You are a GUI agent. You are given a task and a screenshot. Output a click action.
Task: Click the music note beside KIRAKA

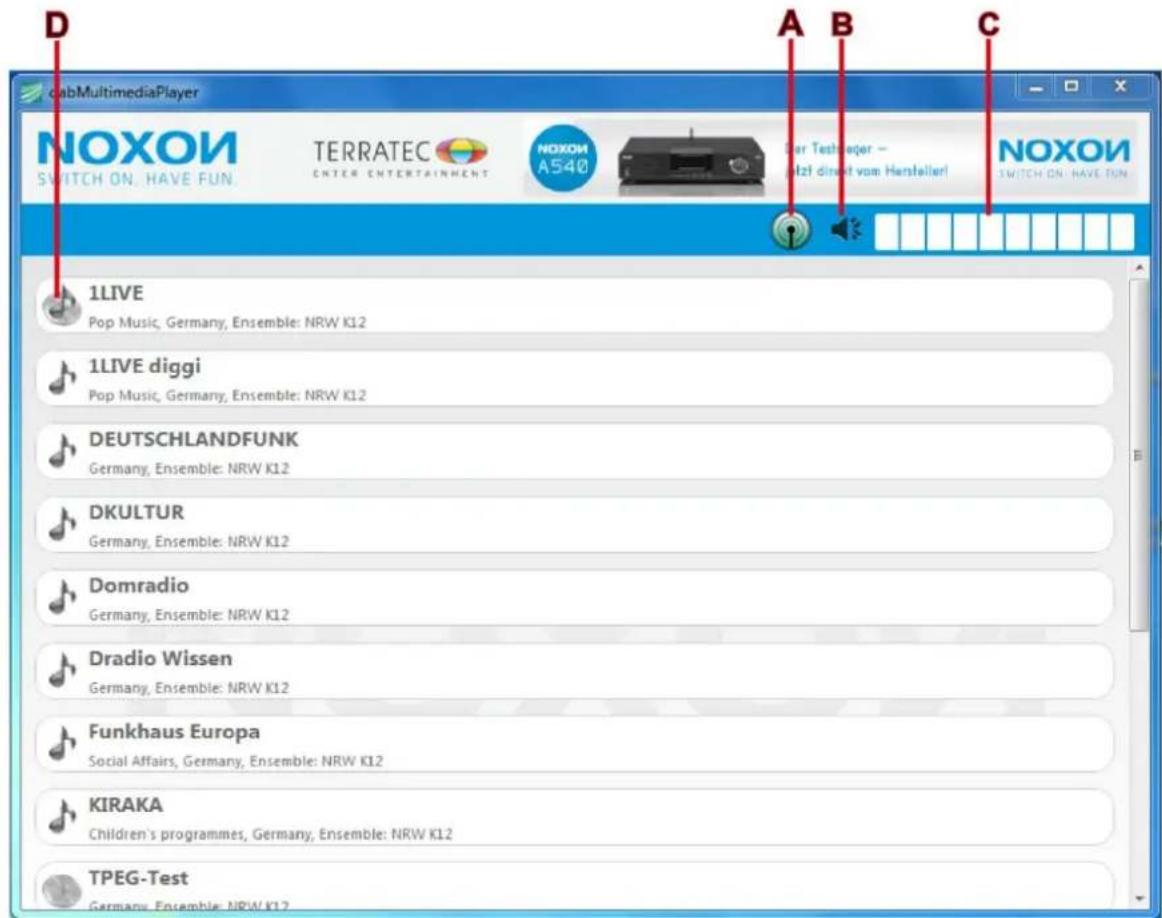click(62, 816)
